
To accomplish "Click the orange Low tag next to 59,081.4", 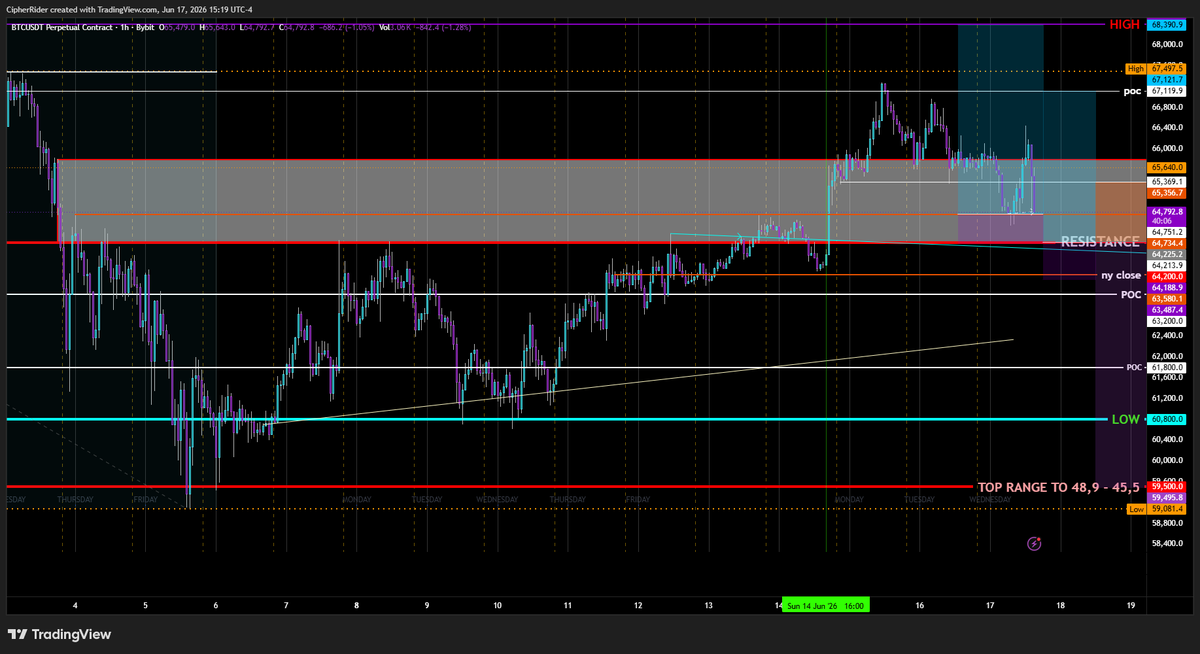I will 1136,509.
